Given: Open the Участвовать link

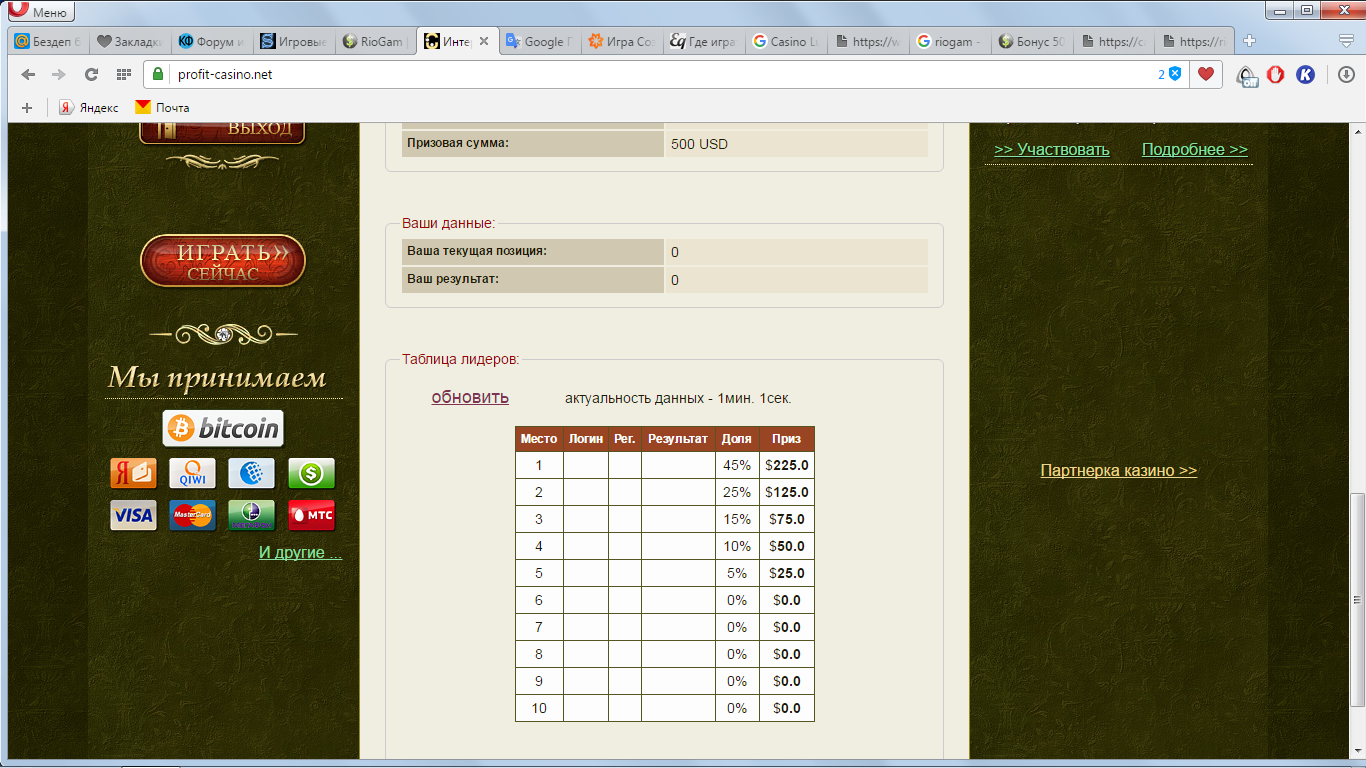Looking at the screenshot, I should click(1052, 149).
